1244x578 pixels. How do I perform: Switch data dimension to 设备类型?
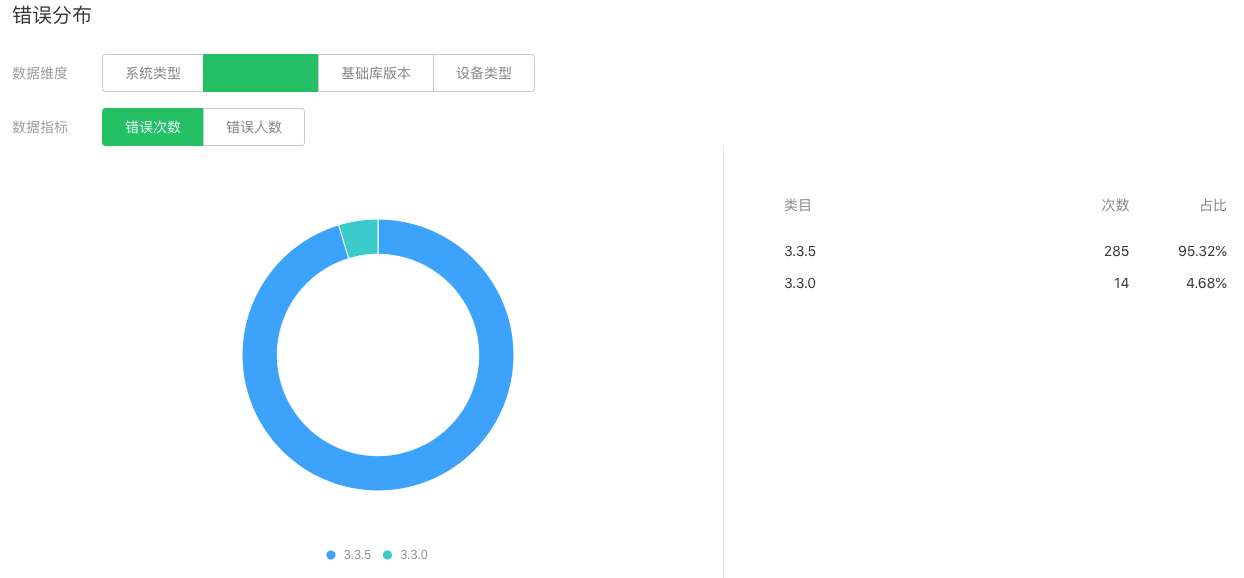(x=484, y=73)
